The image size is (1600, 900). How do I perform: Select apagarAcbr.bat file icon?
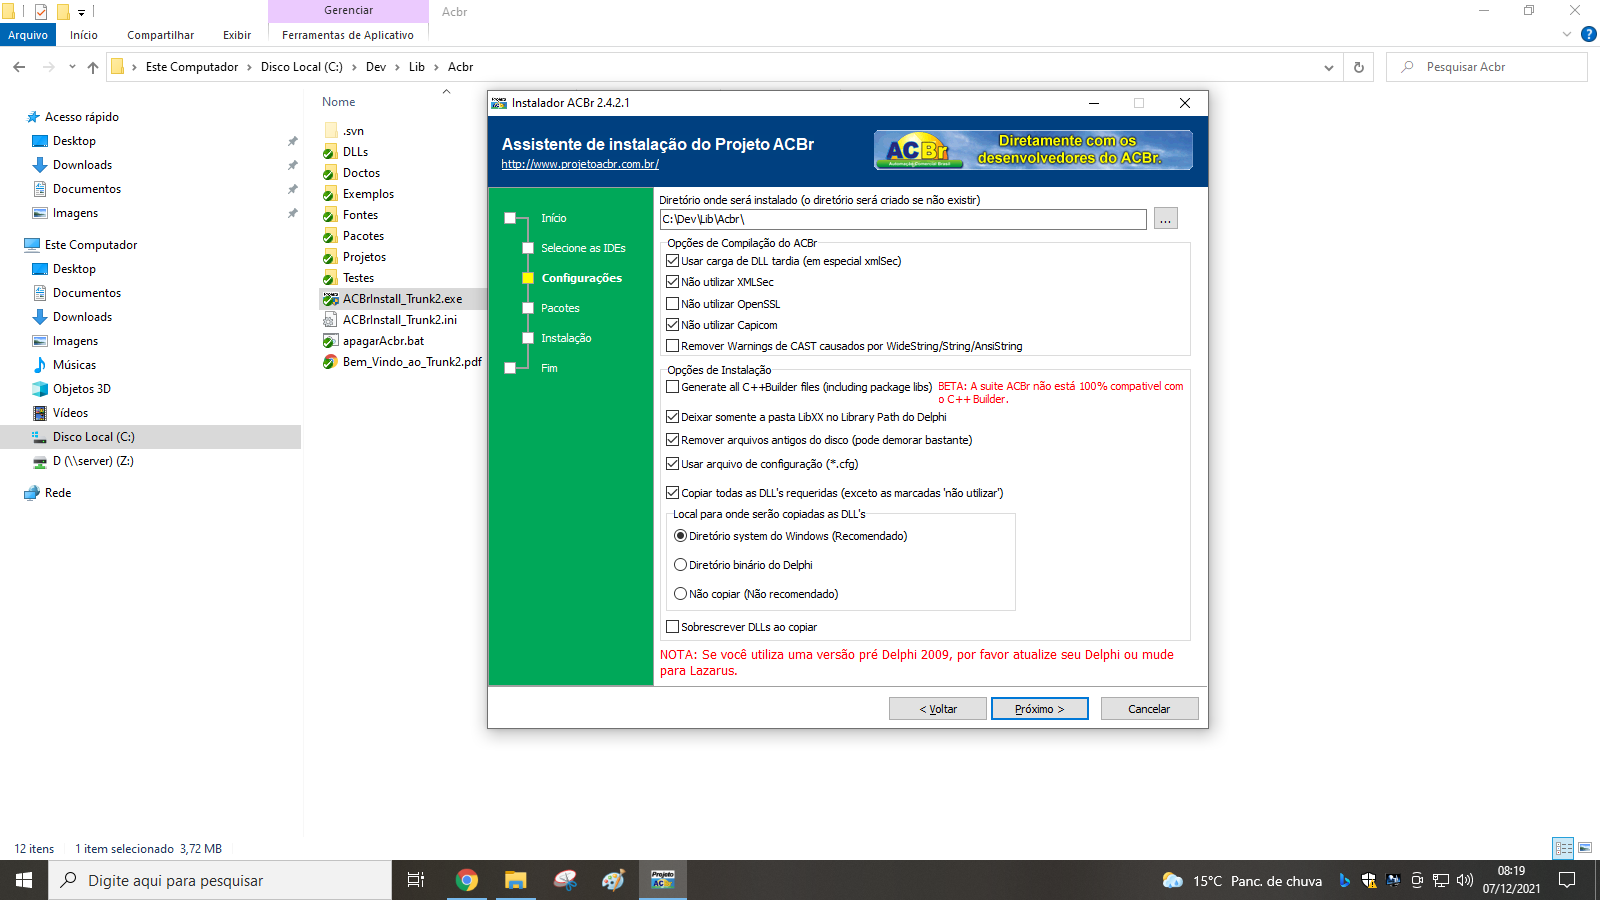pos(330,341)
